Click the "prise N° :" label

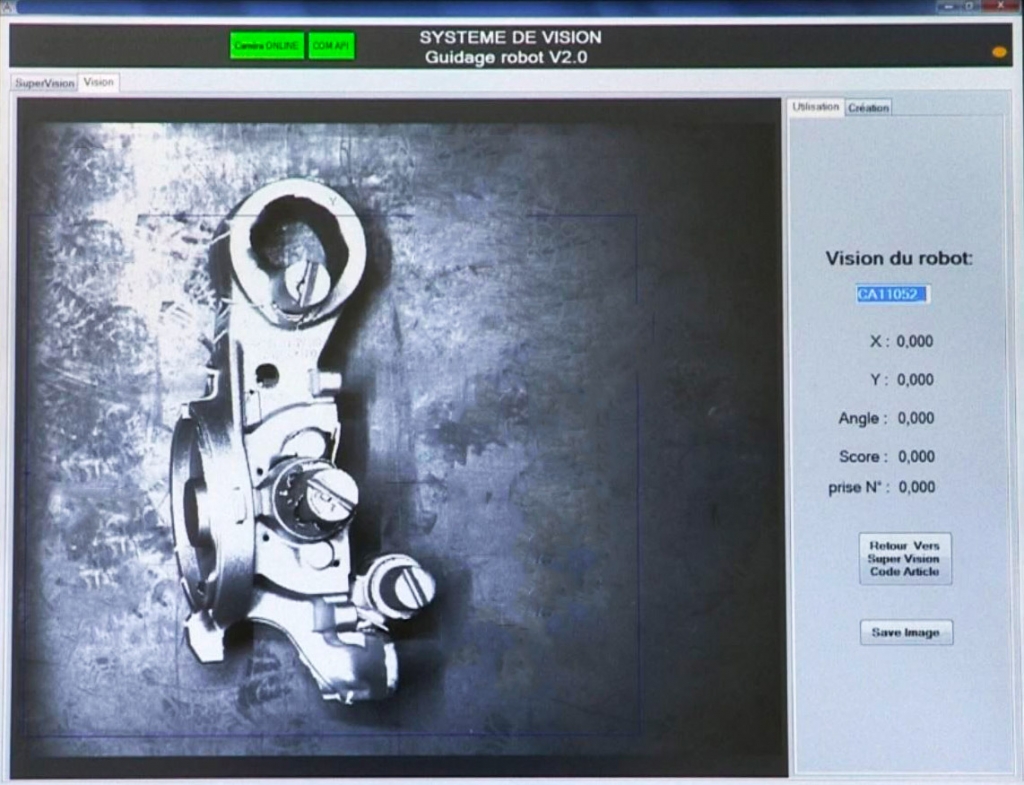click(858, 487)
